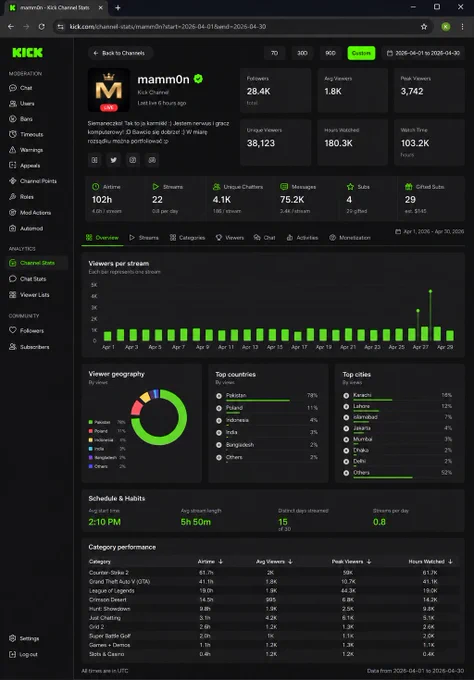Switch to the Streams tab
The width and height of the screenshot is (474, 680).
coord(144,238)
